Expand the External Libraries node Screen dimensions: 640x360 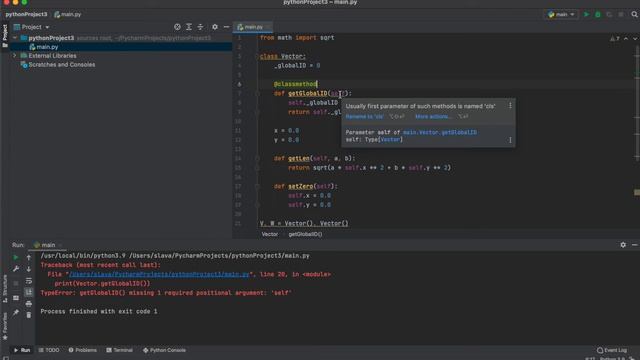pos(15,56)
